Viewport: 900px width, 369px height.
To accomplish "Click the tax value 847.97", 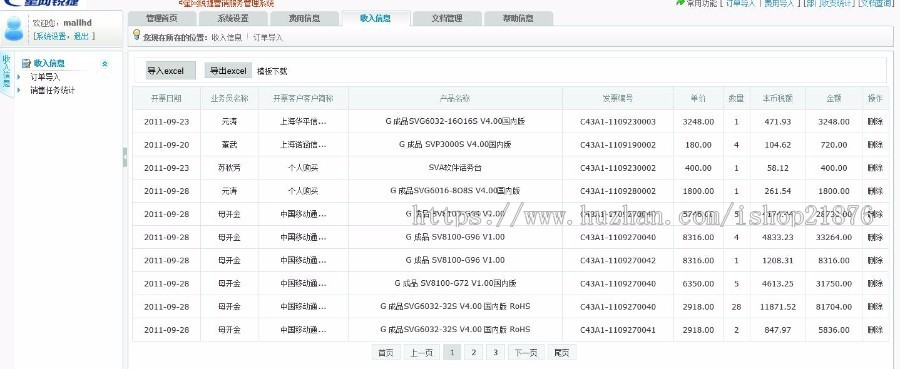I will coord(778,329).
